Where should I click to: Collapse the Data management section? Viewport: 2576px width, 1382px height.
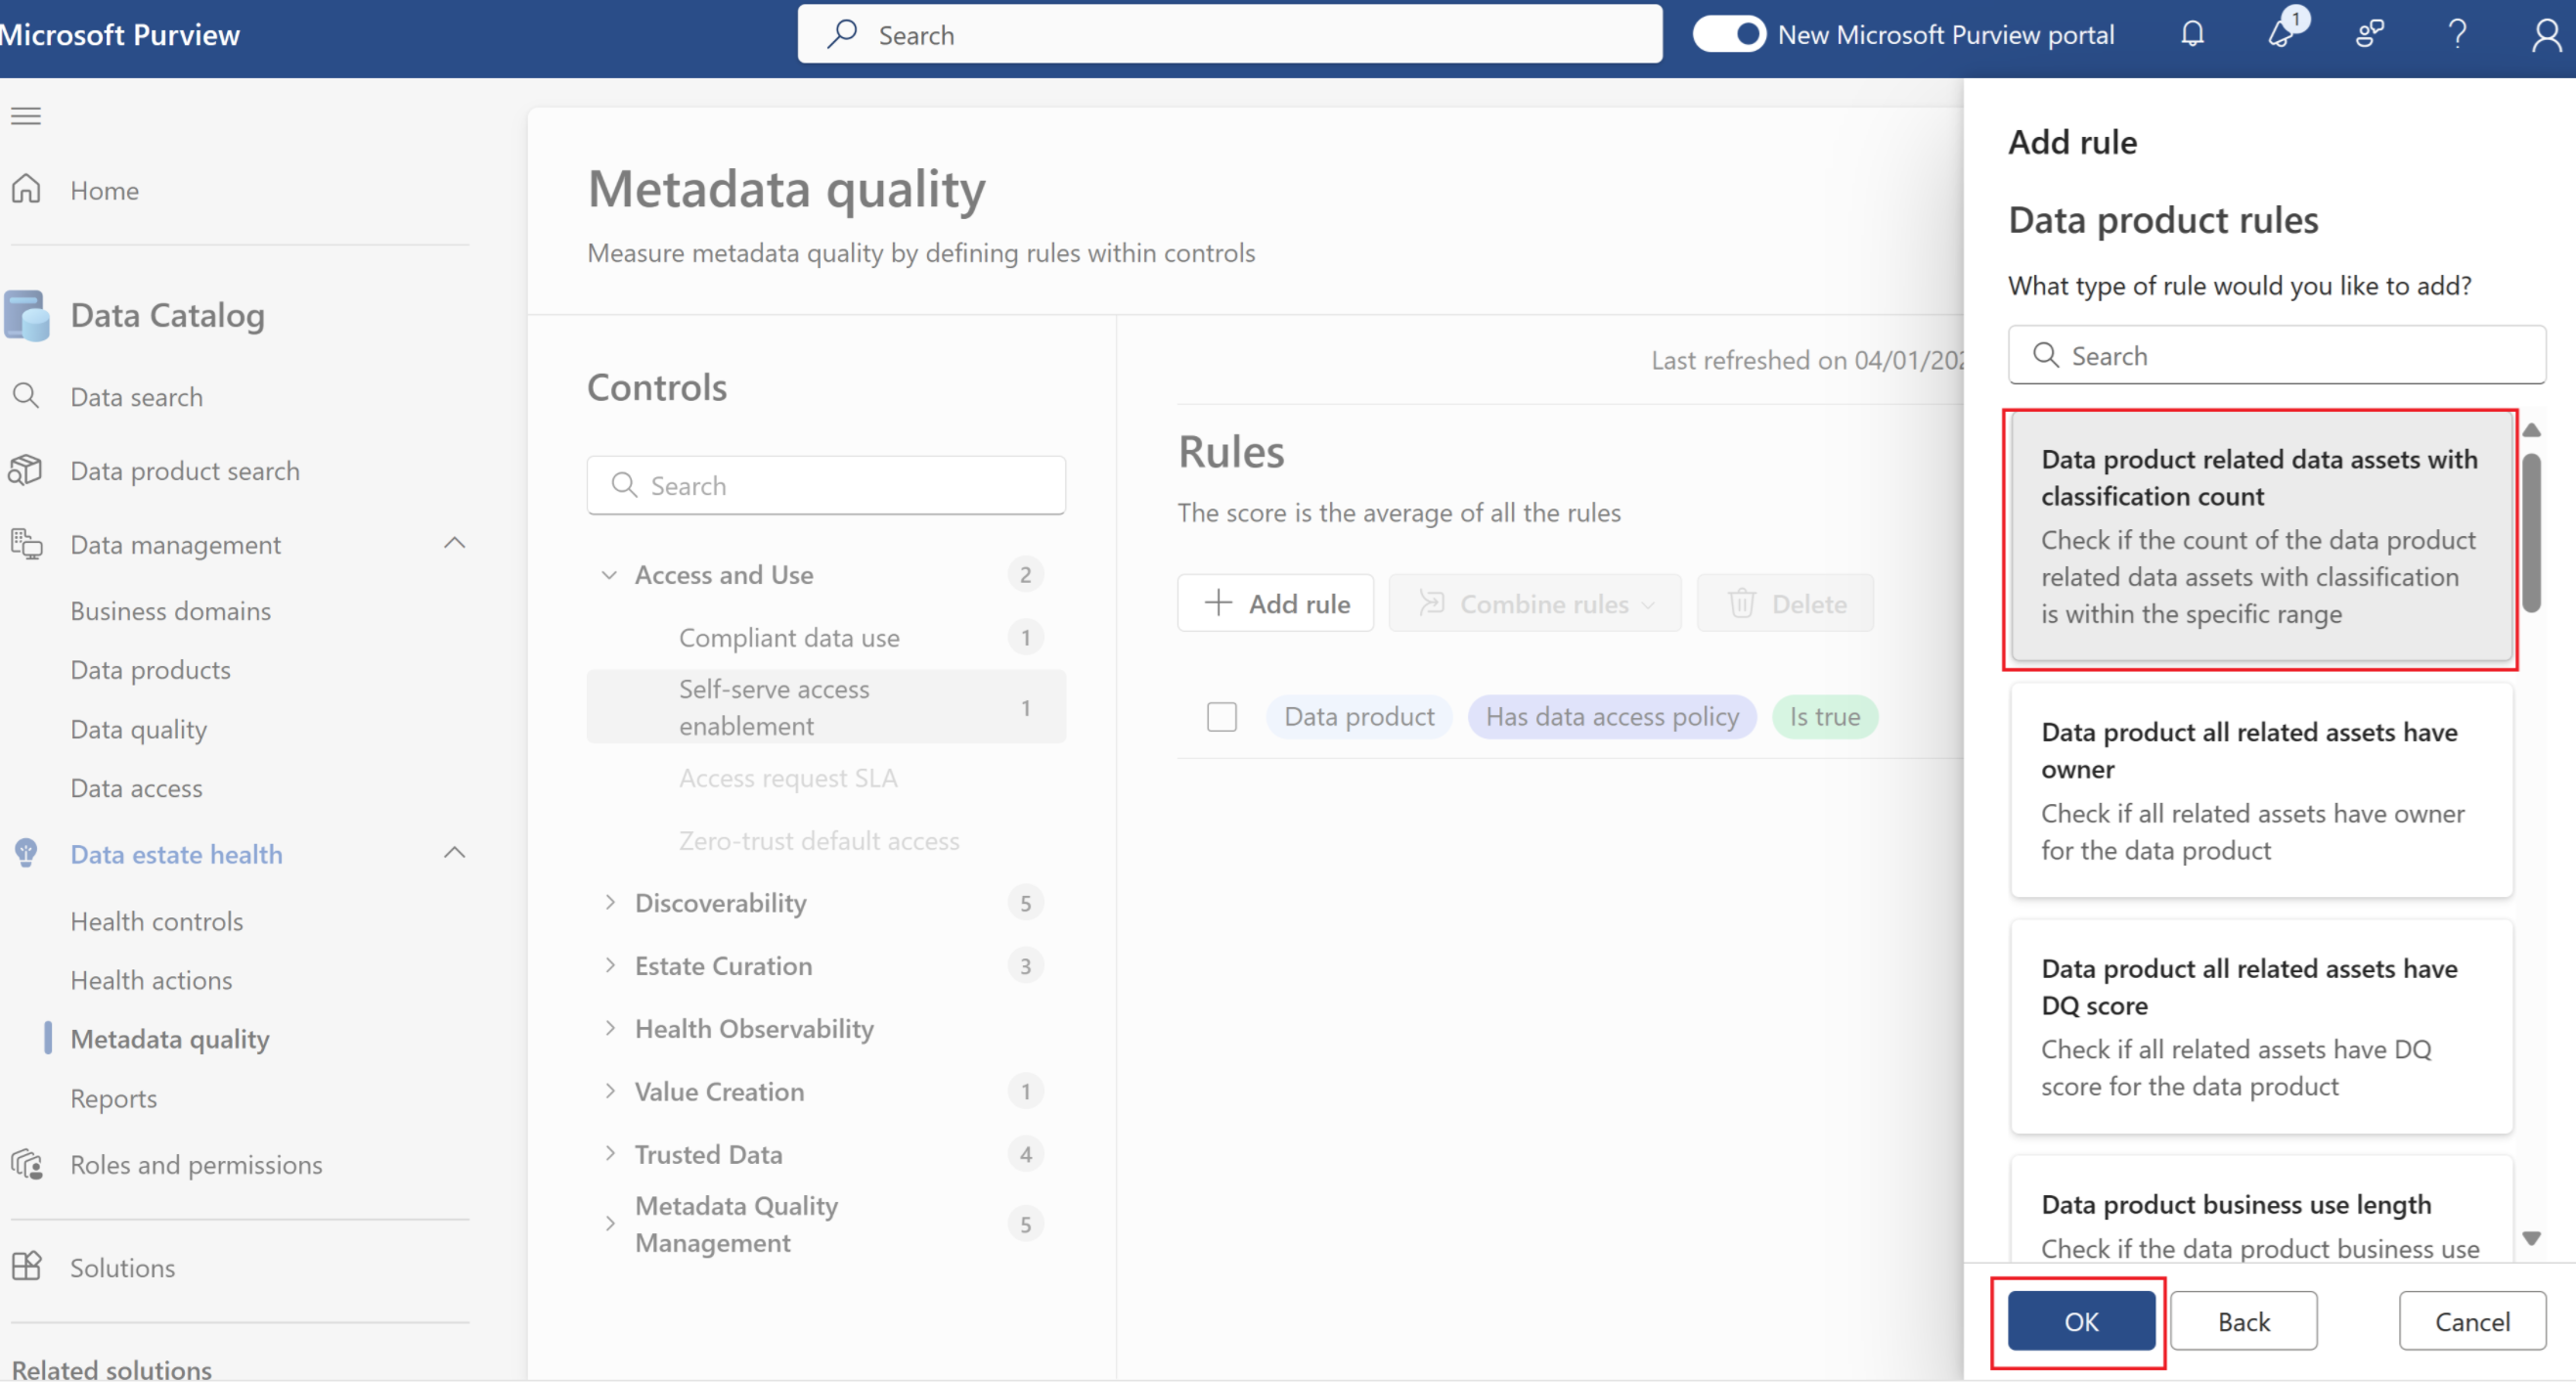tap(455, 544)
